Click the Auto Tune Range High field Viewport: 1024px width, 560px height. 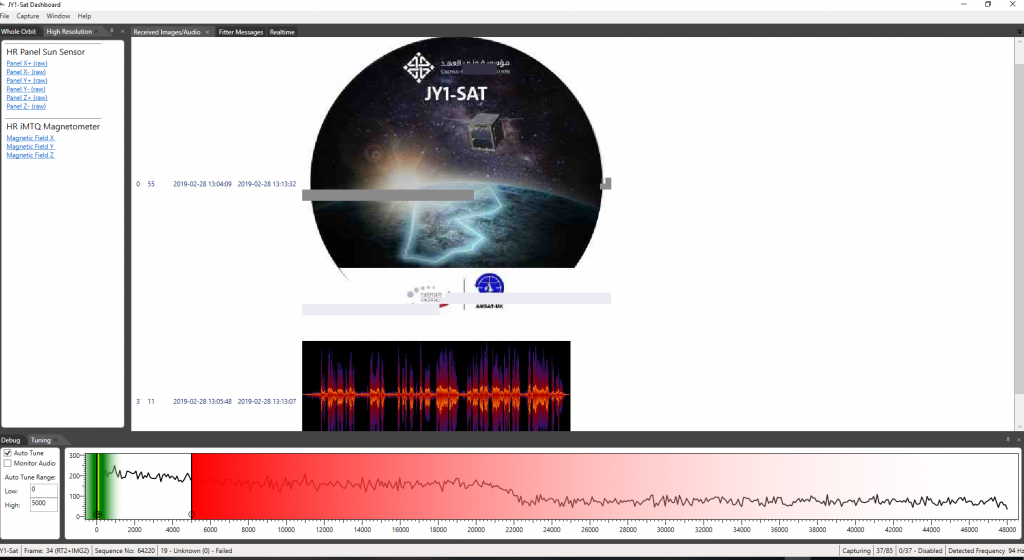(x=43, y=504)
